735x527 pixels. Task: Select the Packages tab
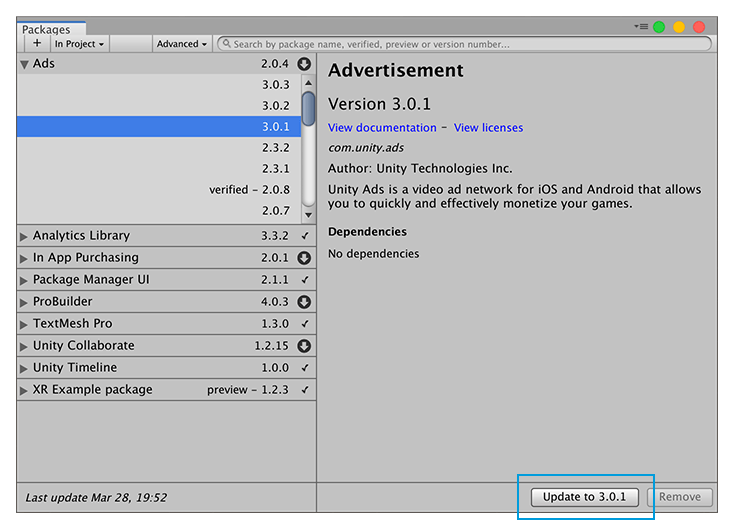point(46,29)
